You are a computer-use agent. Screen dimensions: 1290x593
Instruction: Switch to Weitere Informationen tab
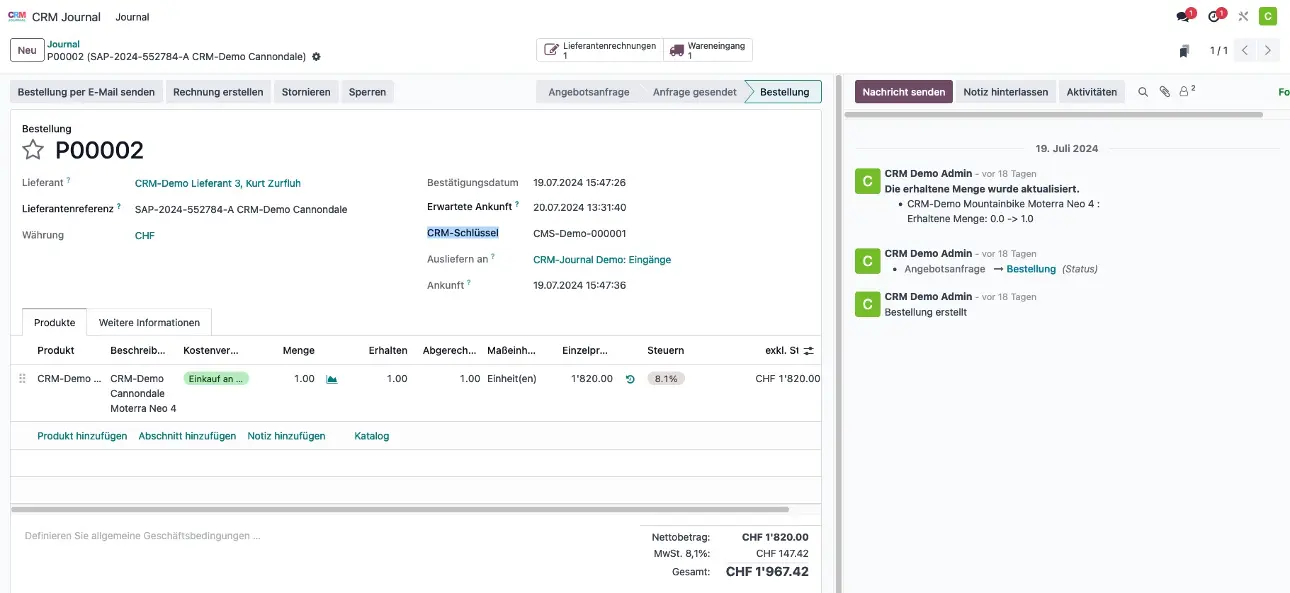point(149,322)
